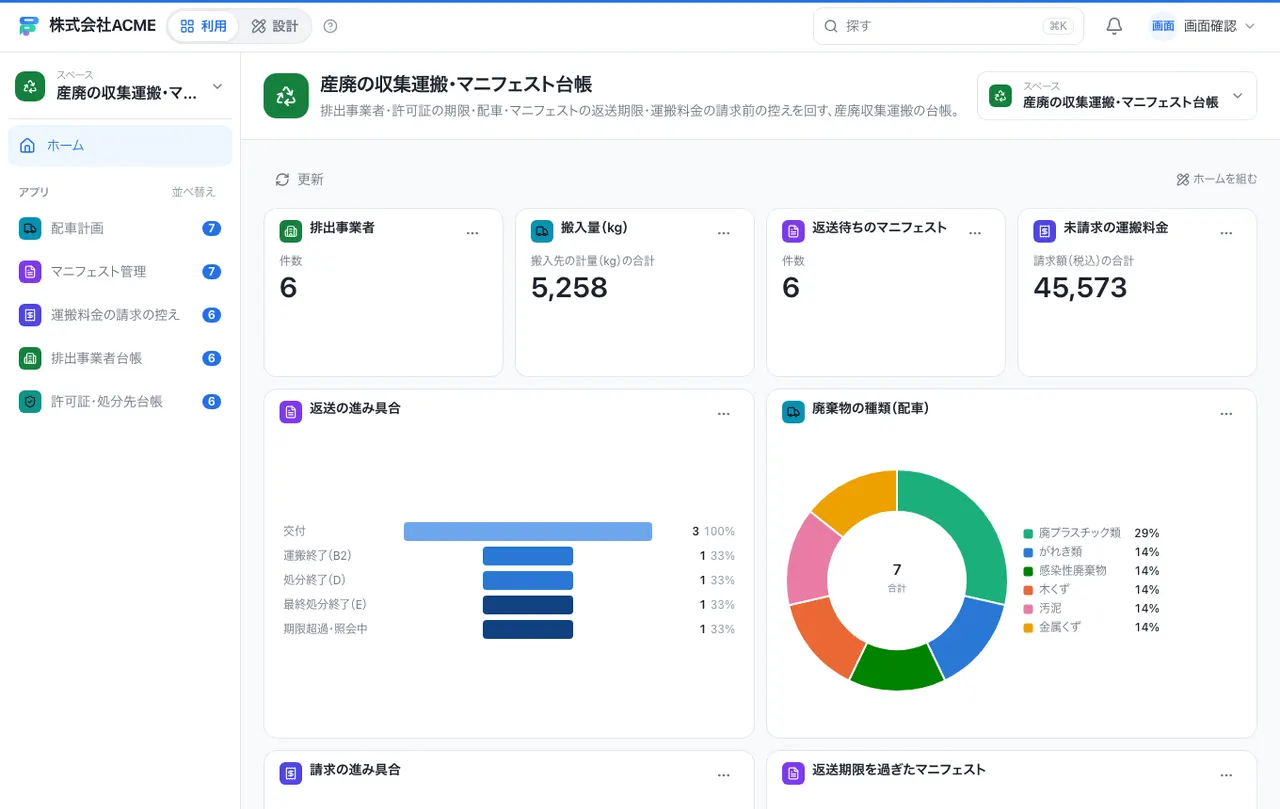Screen dimensions: 1280x809
Task: Switch to 利用 mode
Action: coord(204,26)
